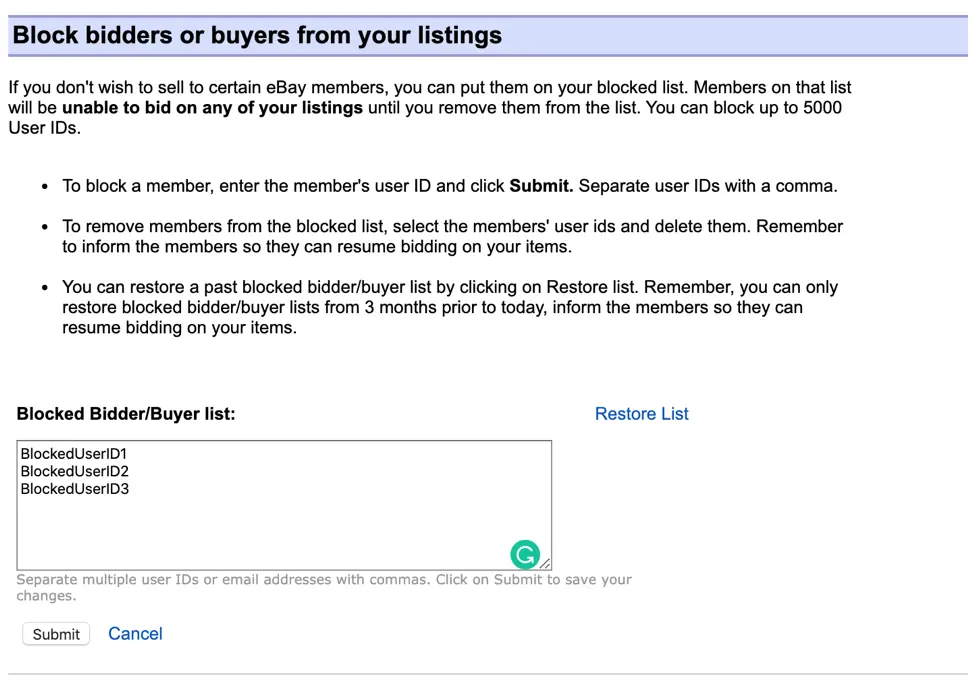This screenshot has width=974, height=685.
Task: Click the bold word 'Submit.' in the first bullet
Action: click(x=541, y=186)
